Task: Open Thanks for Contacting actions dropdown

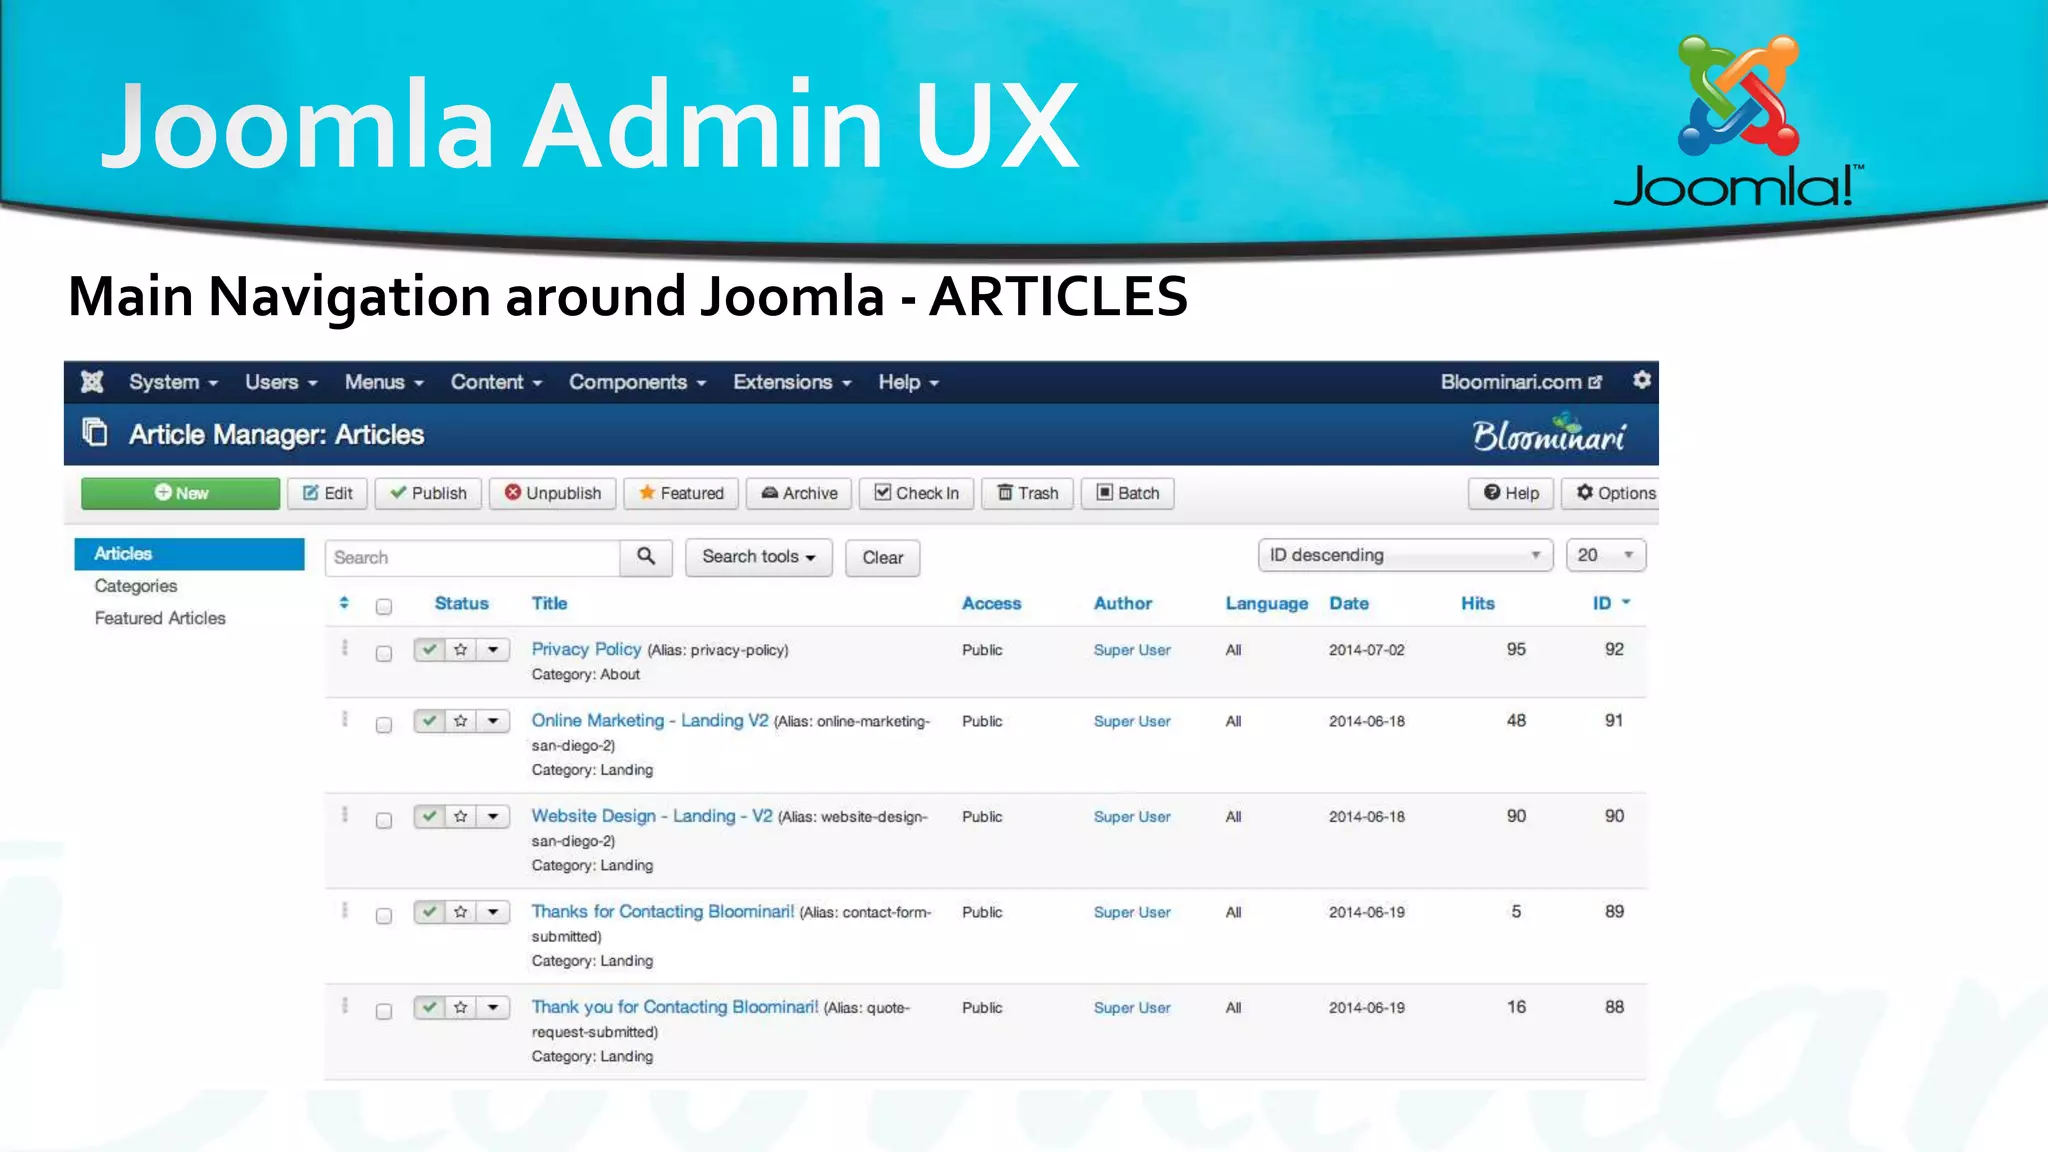Action: pyautogui.click(x=493, y=912)
